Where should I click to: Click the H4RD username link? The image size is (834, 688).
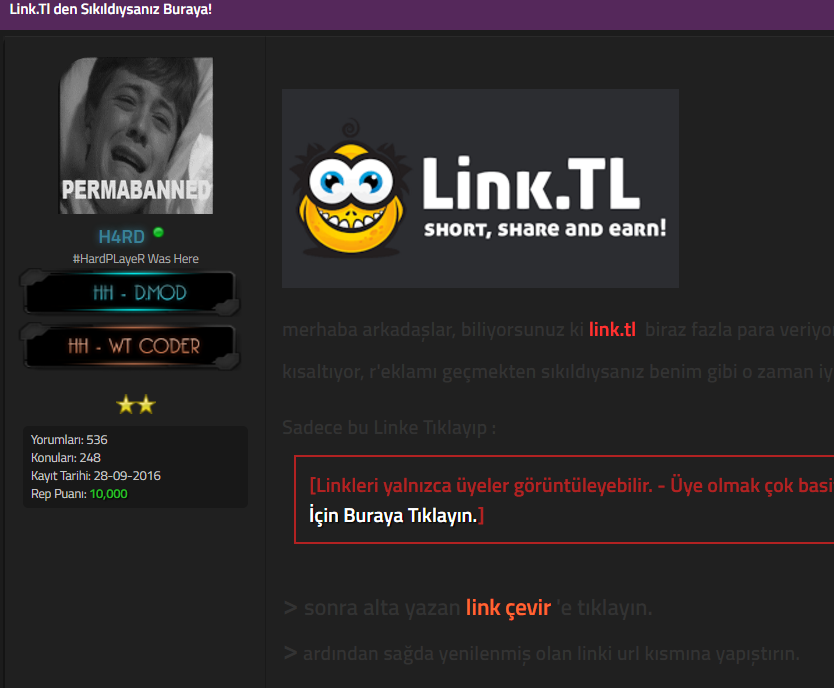click(121, 237)
